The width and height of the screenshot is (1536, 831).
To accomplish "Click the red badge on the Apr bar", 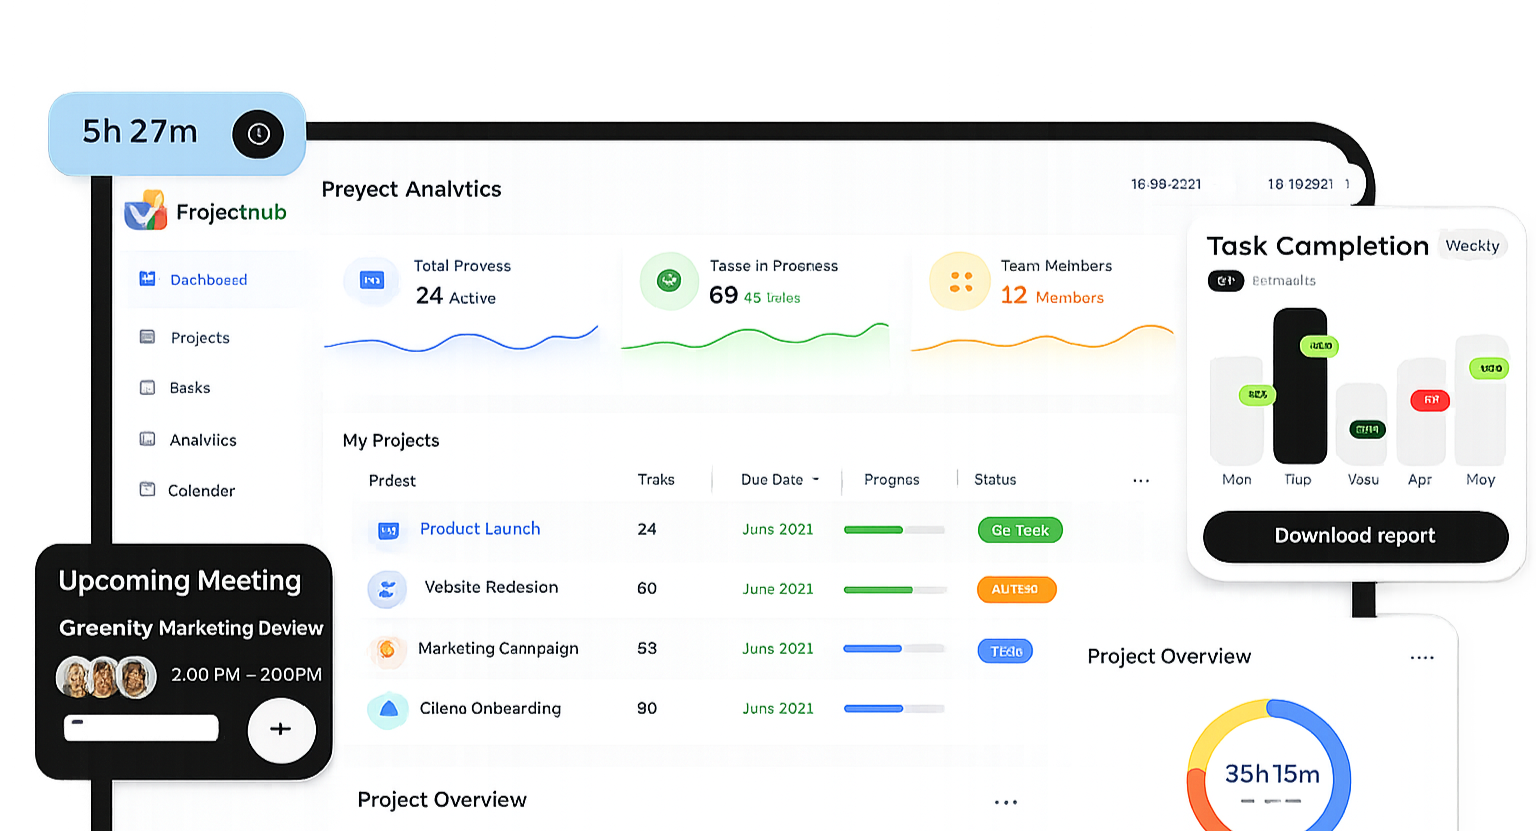I will tap(1430, 400).
